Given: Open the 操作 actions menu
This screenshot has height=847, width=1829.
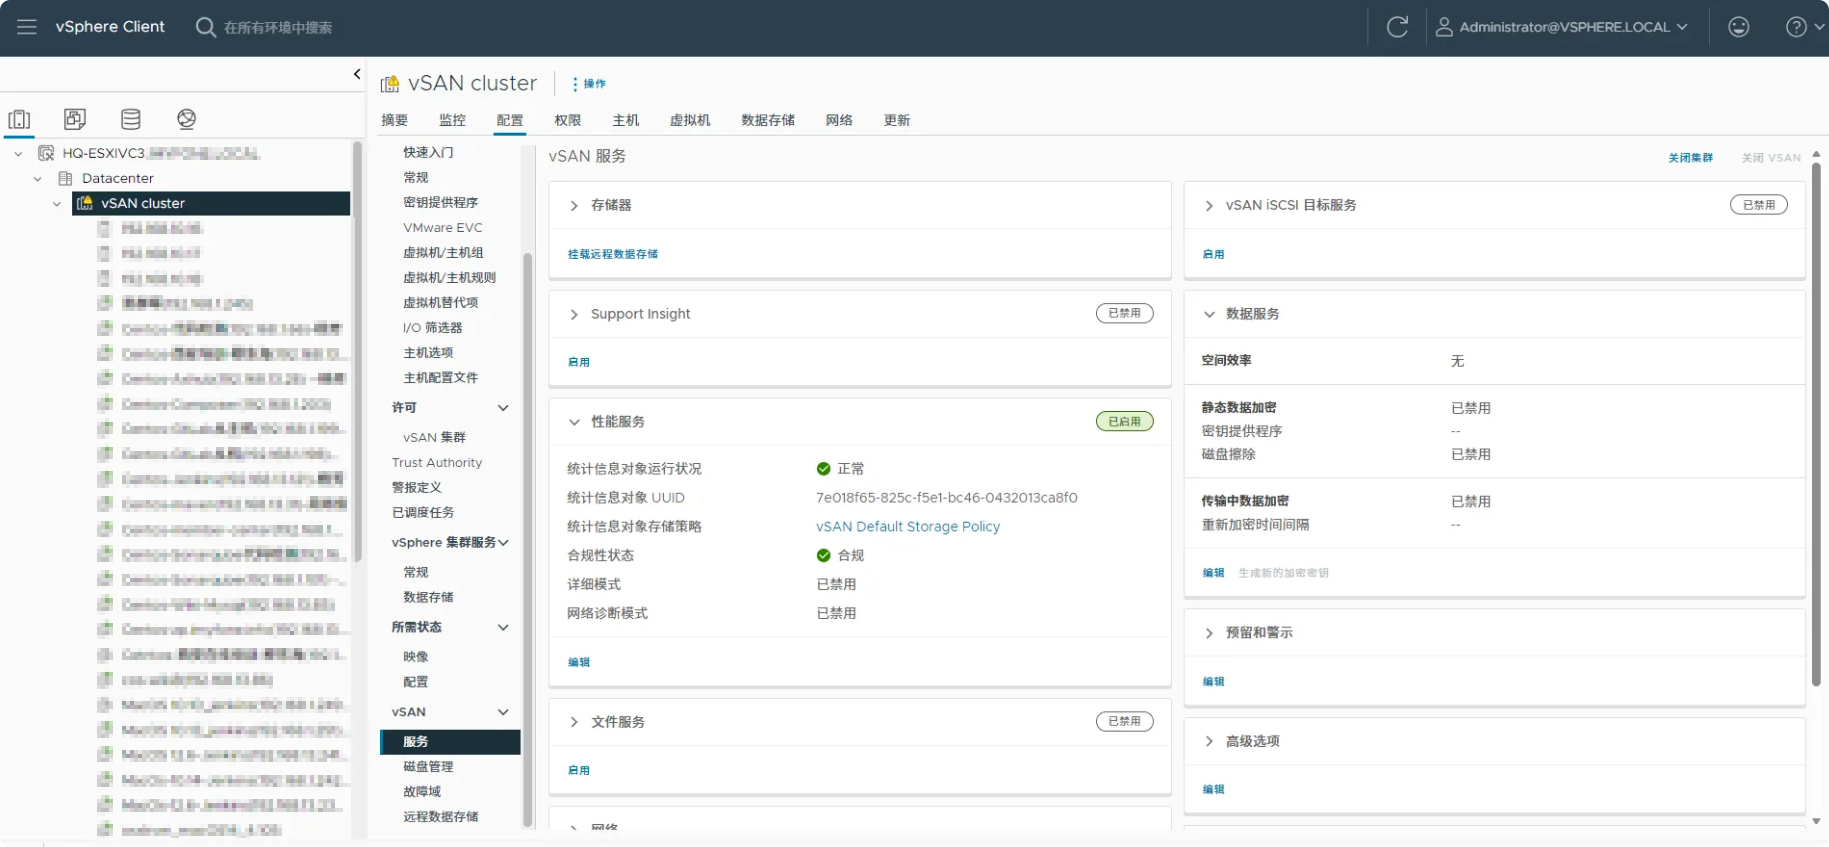Looking at the screenshot, I should tap(590, 84).
